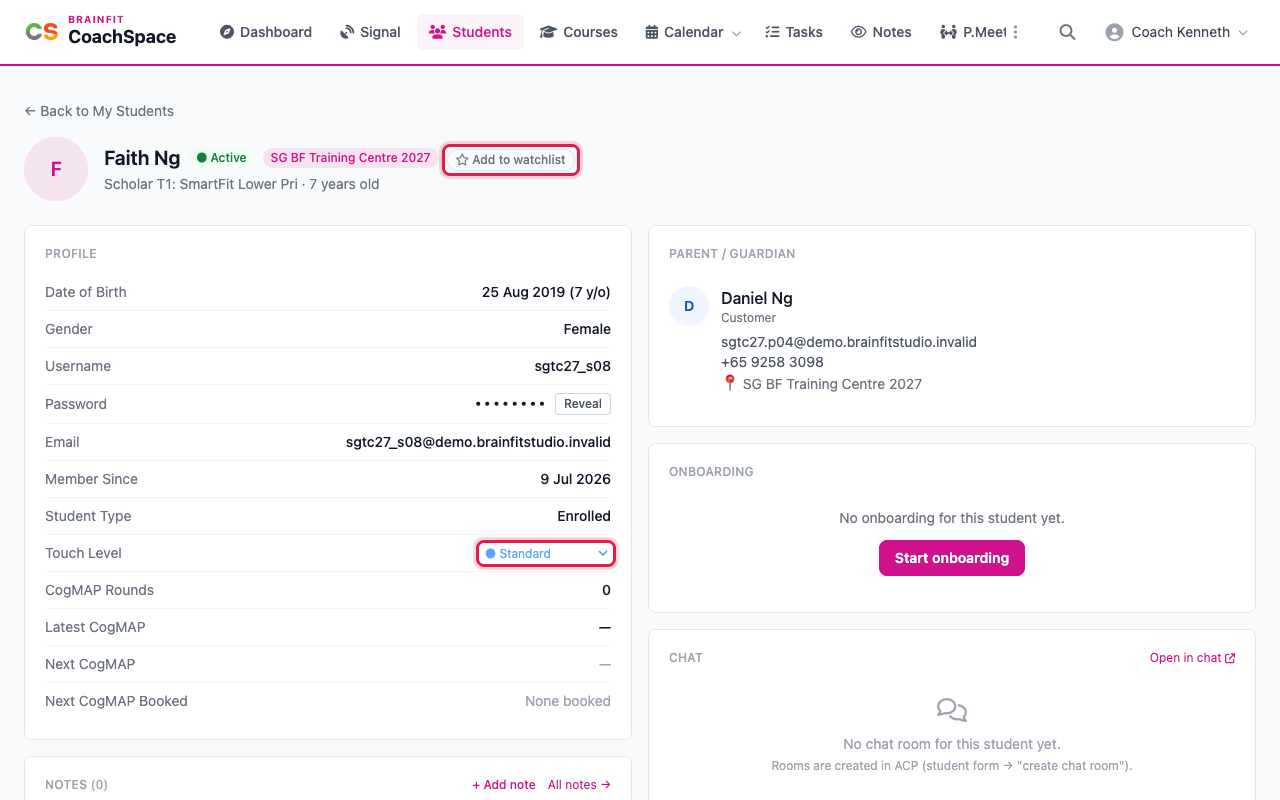Viewport: 1280px width, 800px height.
Task: Open Tasks from top navigation
Action: pyautogui.click(x=794, y=32)
